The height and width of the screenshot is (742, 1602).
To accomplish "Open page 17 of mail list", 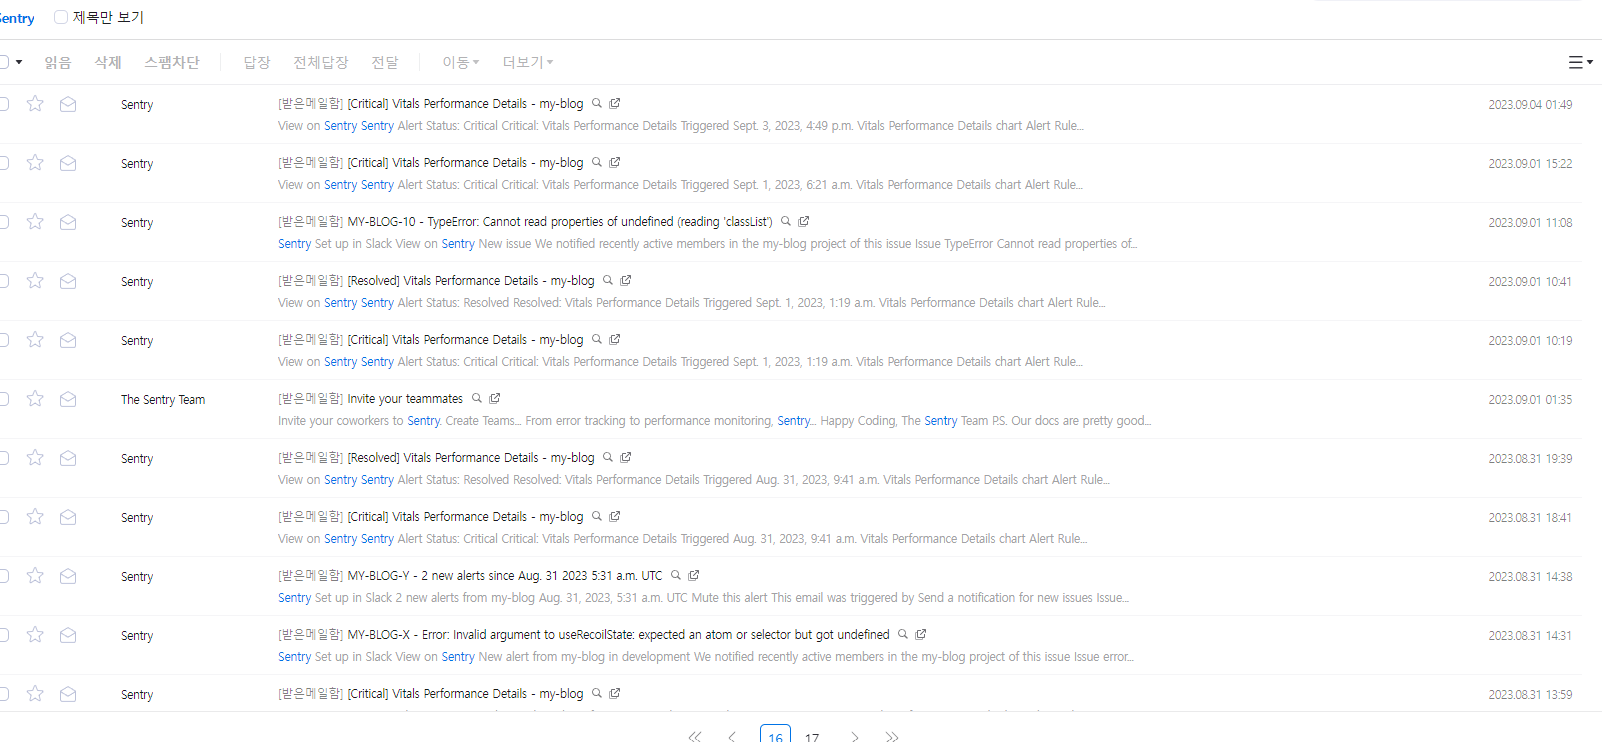I will pos(812,737).
